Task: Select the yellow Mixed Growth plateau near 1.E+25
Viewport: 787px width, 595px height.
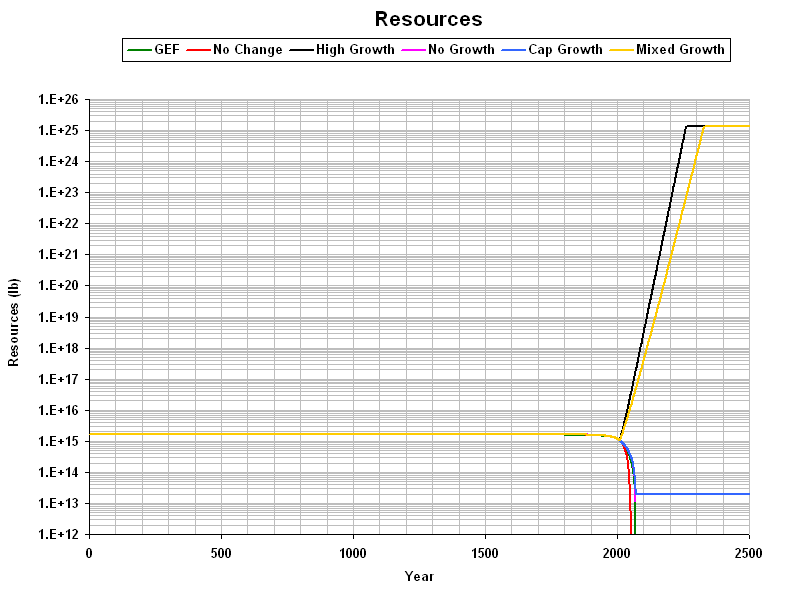Action: [730, 126]
